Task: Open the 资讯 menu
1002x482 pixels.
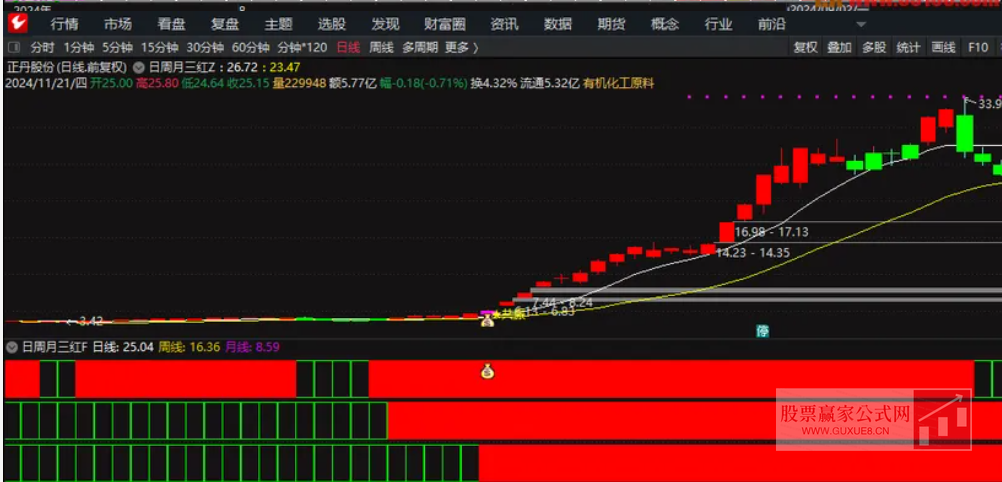Action: (x=504, y=25)
